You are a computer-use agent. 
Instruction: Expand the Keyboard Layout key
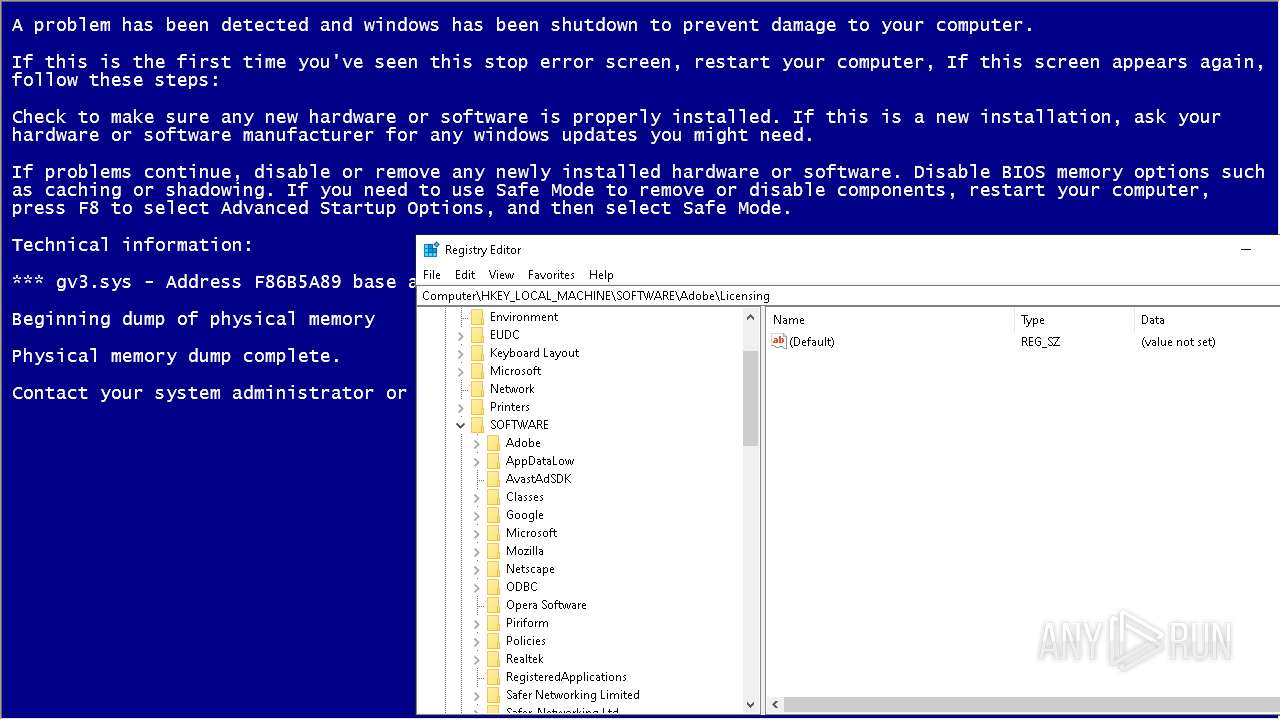[x=461, y=353]
